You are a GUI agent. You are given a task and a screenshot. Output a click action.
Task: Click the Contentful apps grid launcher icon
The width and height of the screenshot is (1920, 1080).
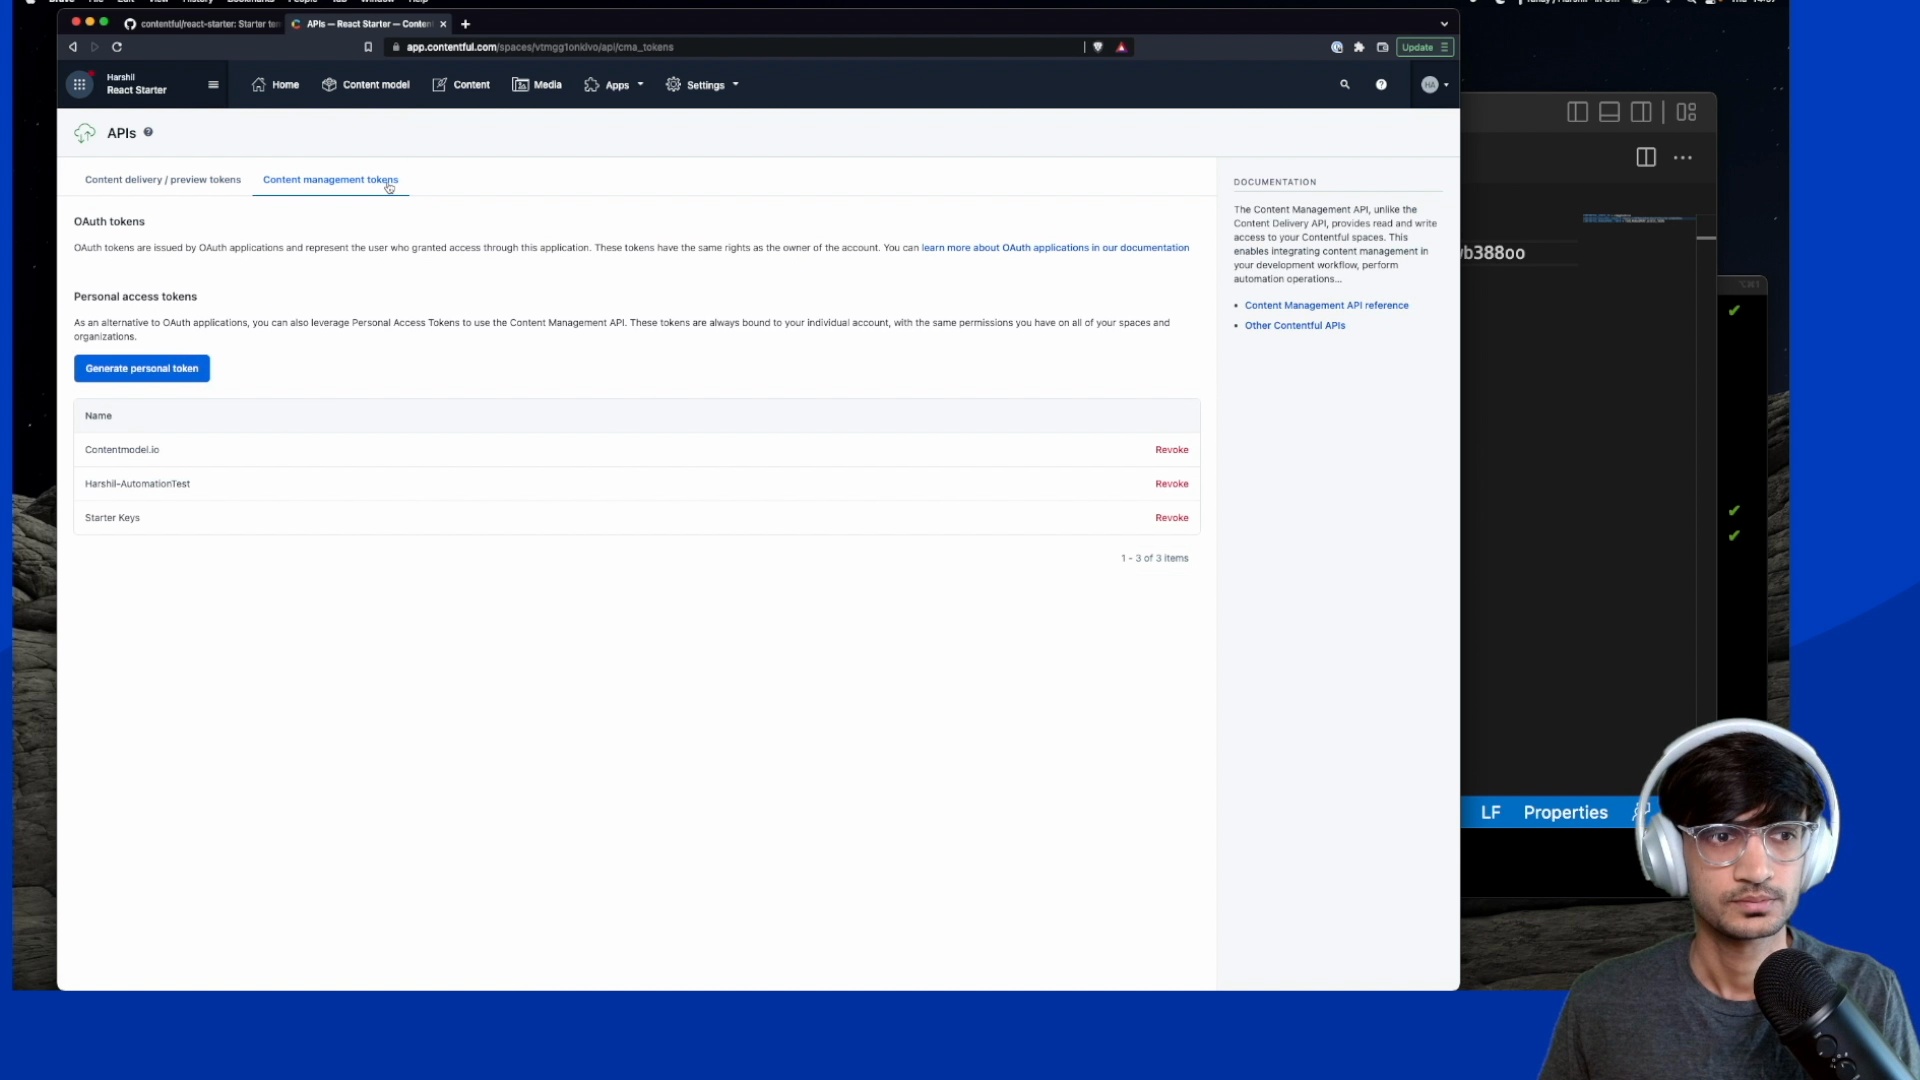coord(79,85)
